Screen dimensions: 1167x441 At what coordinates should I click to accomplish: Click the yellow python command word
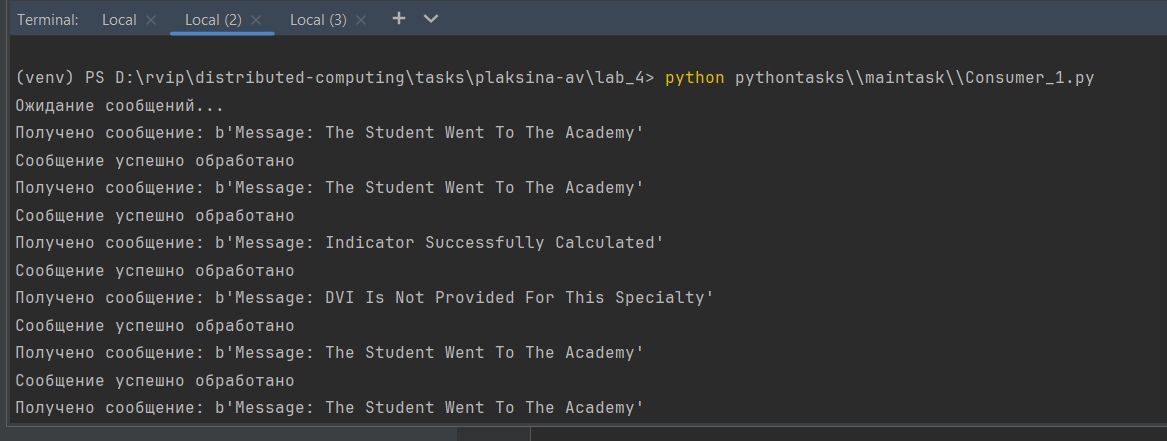click(x=694, y=78)
